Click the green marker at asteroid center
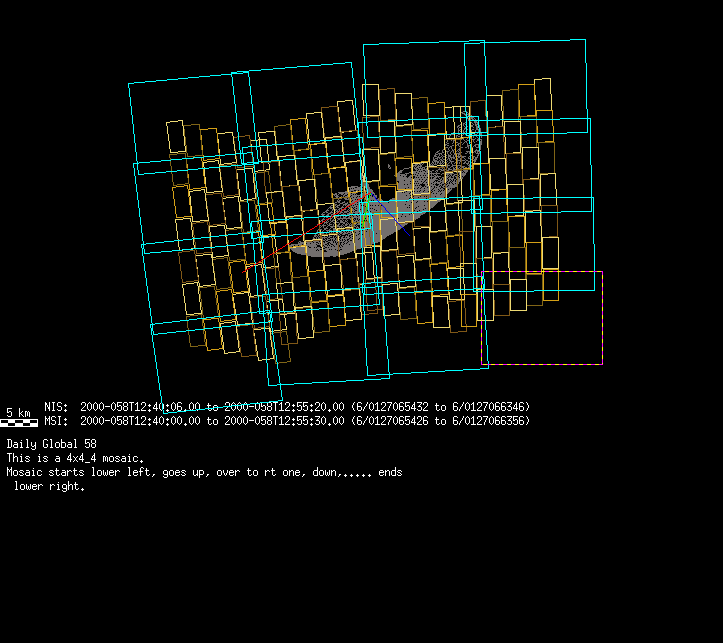Image resolution: width=723 pixels, height=643 pixels. [366, 207]
